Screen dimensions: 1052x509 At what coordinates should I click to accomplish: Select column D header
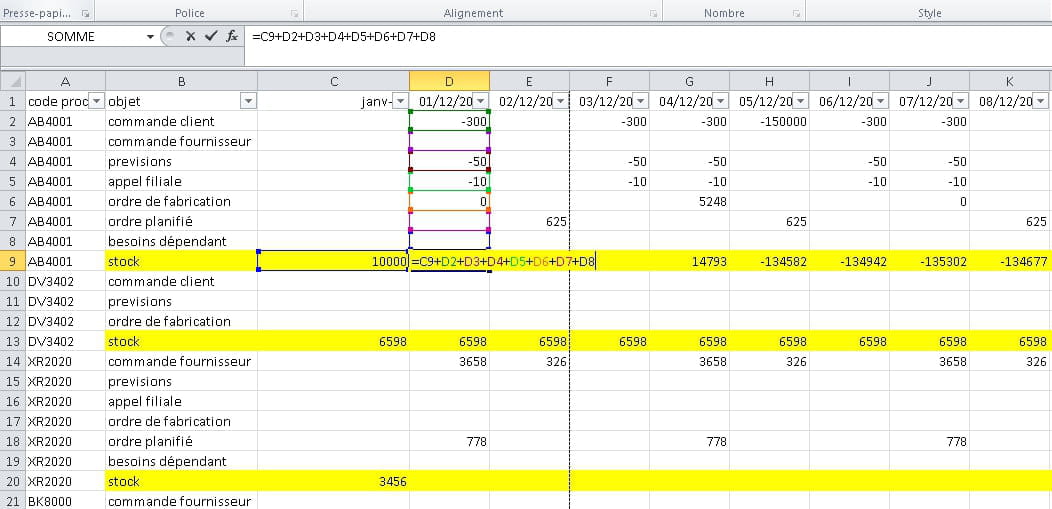tap(450, 81)
